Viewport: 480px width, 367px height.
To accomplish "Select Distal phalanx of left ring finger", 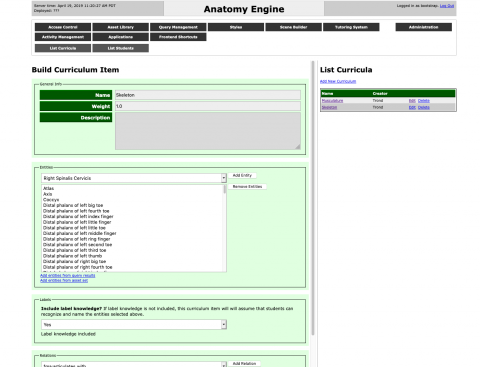I will [x=77, y=239].
